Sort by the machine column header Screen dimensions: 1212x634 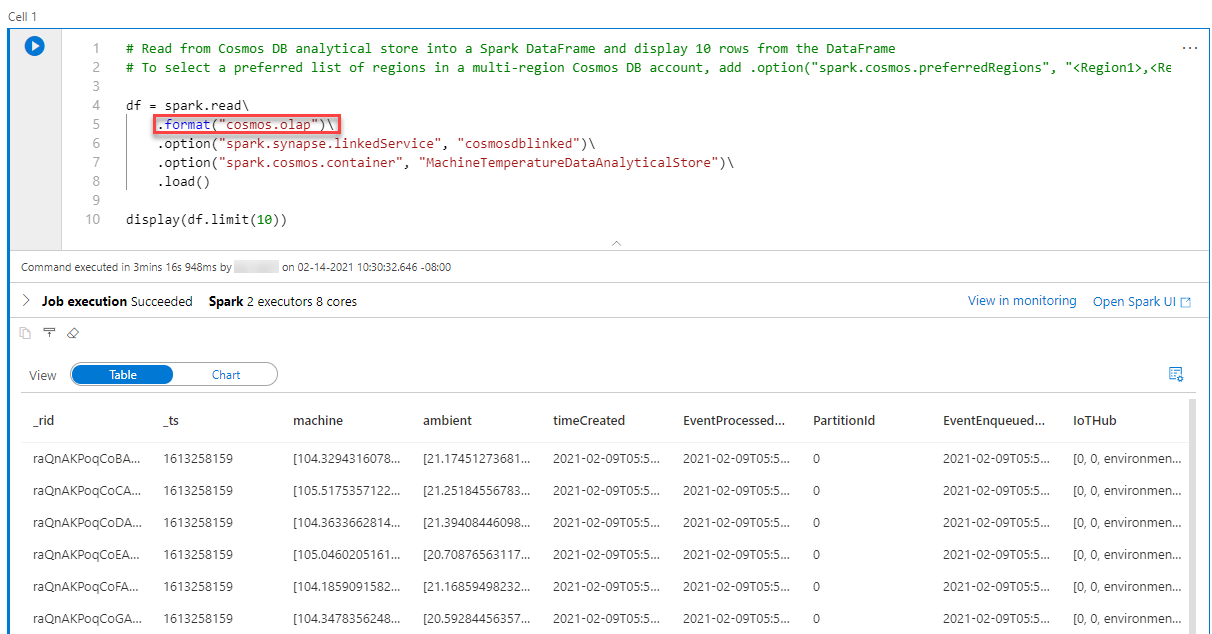(318, 420)
